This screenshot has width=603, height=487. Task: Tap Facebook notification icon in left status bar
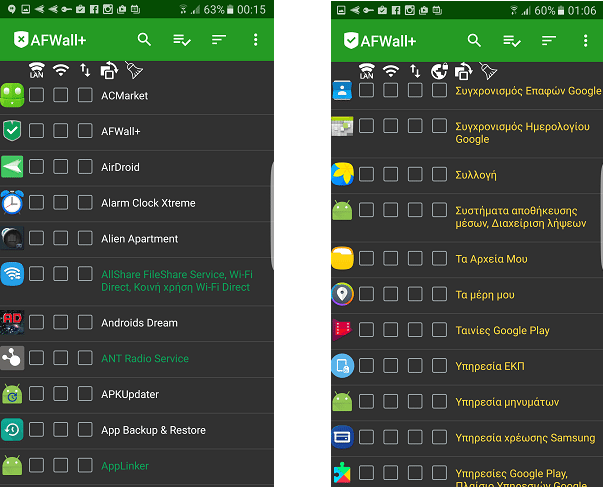tap(94, 9)
